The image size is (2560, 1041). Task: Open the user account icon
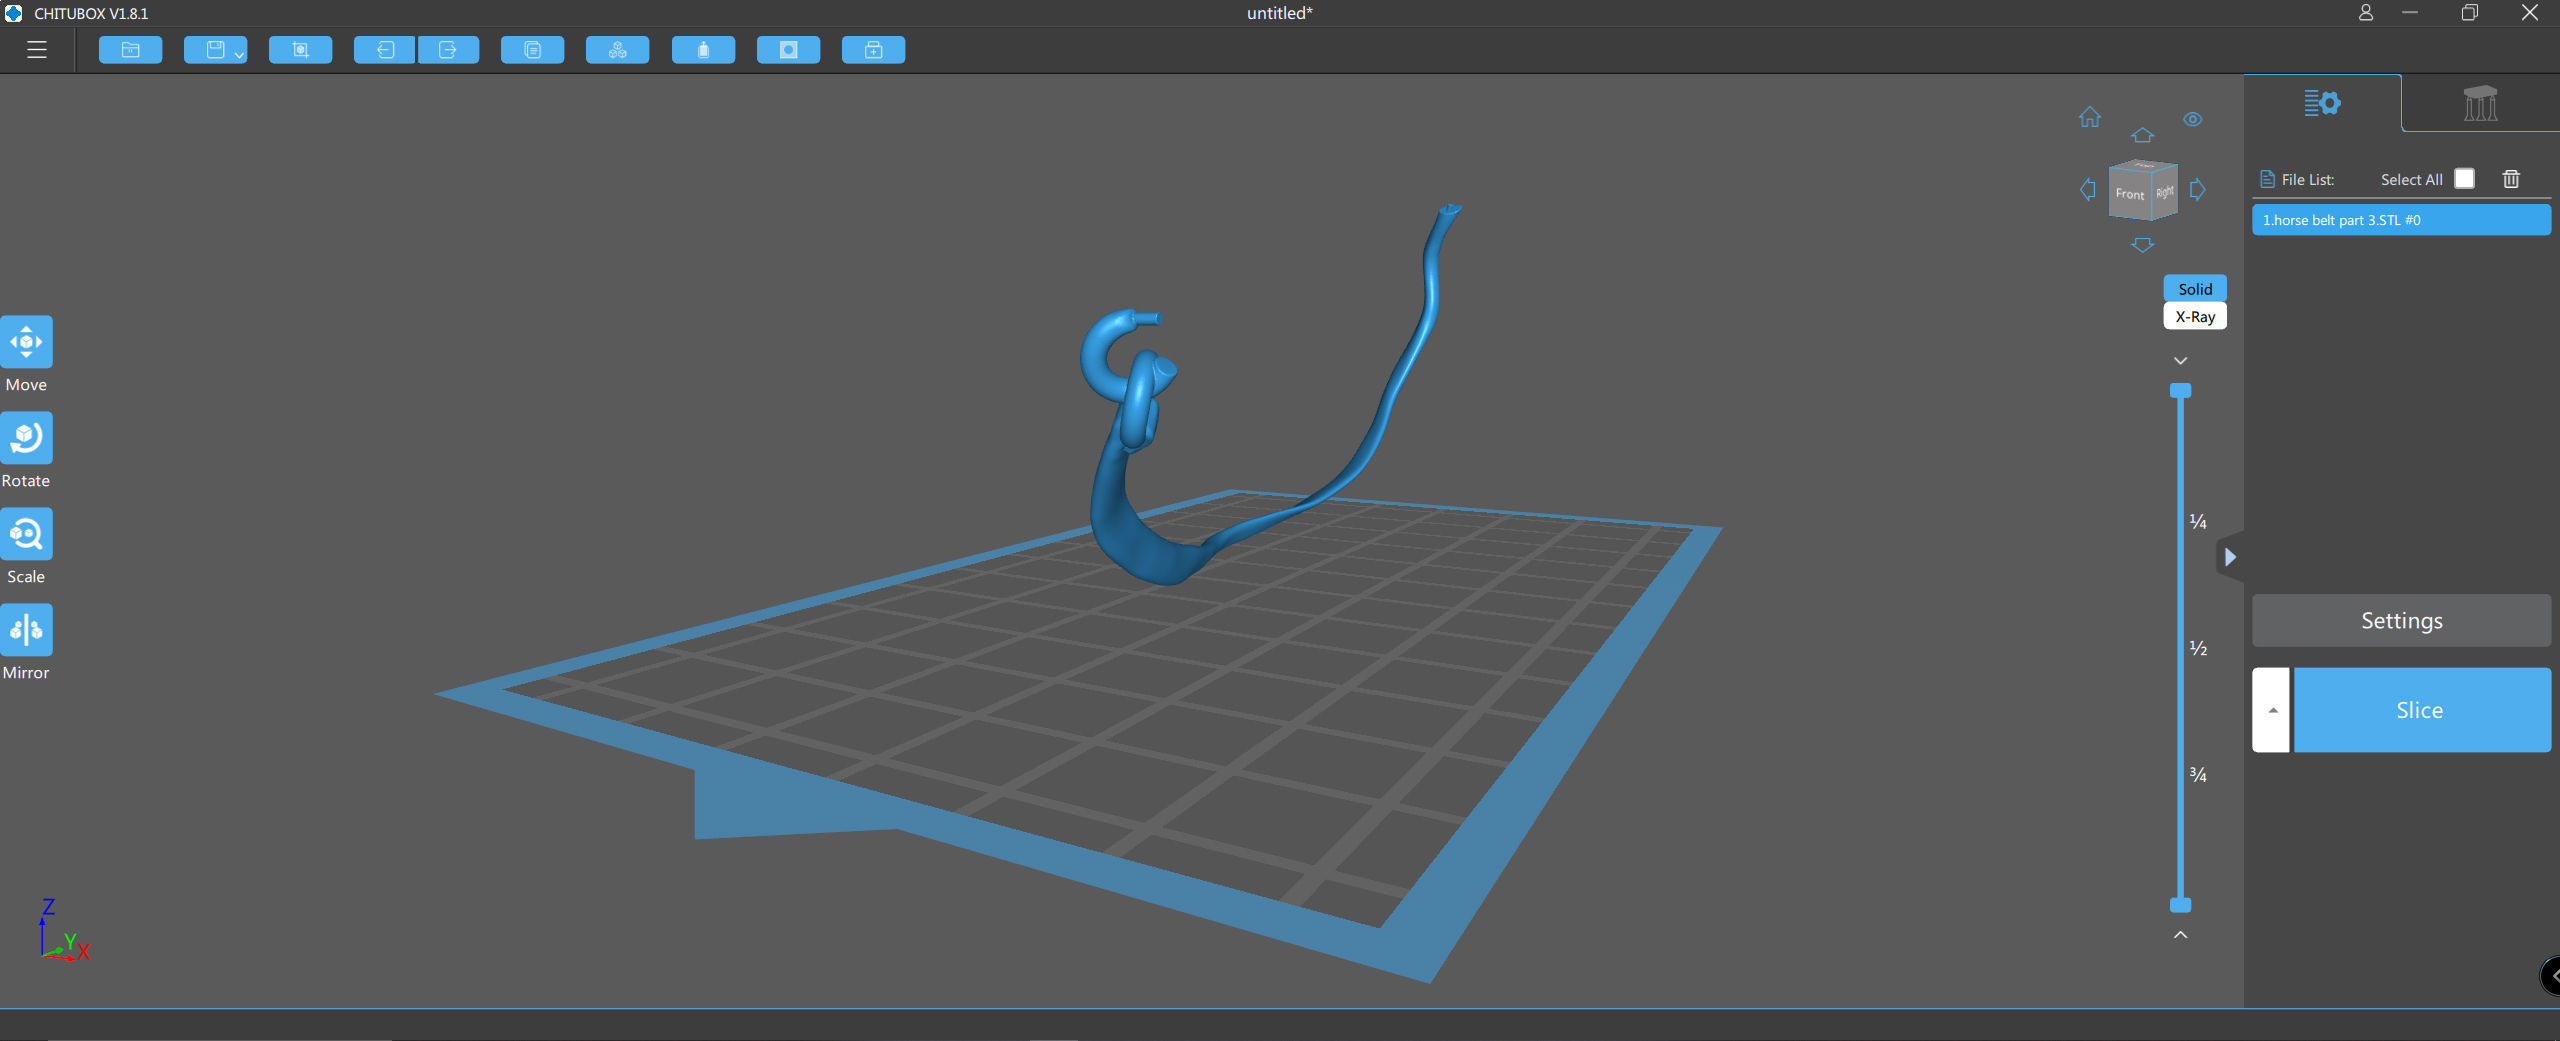(x=2365, y=13)
